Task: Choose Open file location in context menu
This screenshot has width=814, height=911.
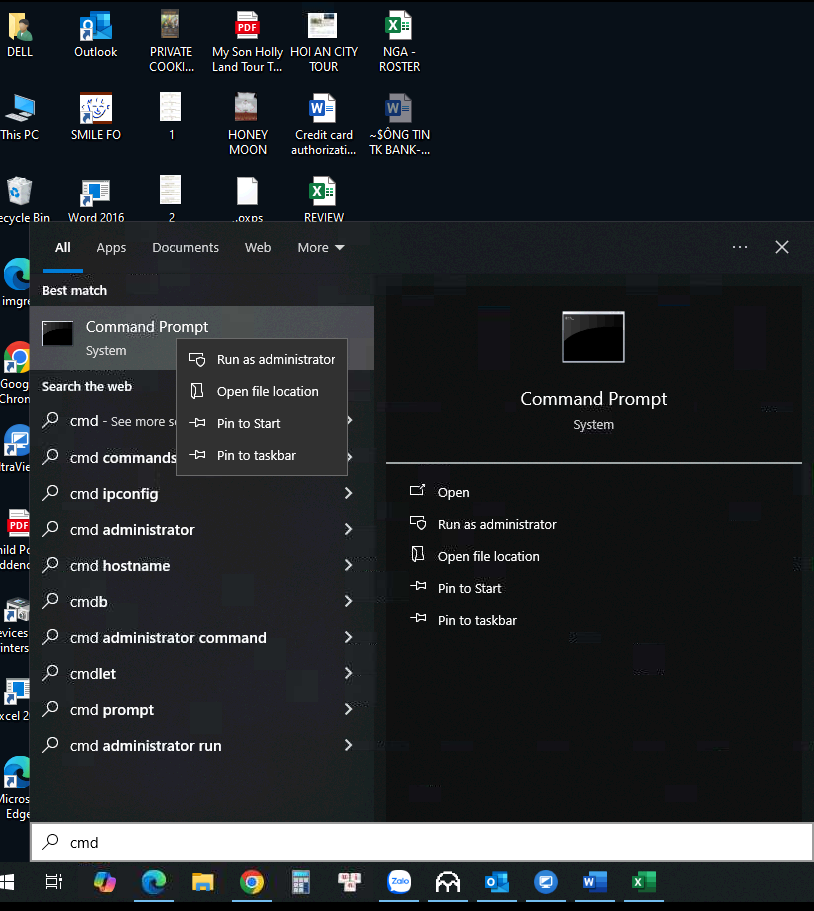Action: [267, 392]
